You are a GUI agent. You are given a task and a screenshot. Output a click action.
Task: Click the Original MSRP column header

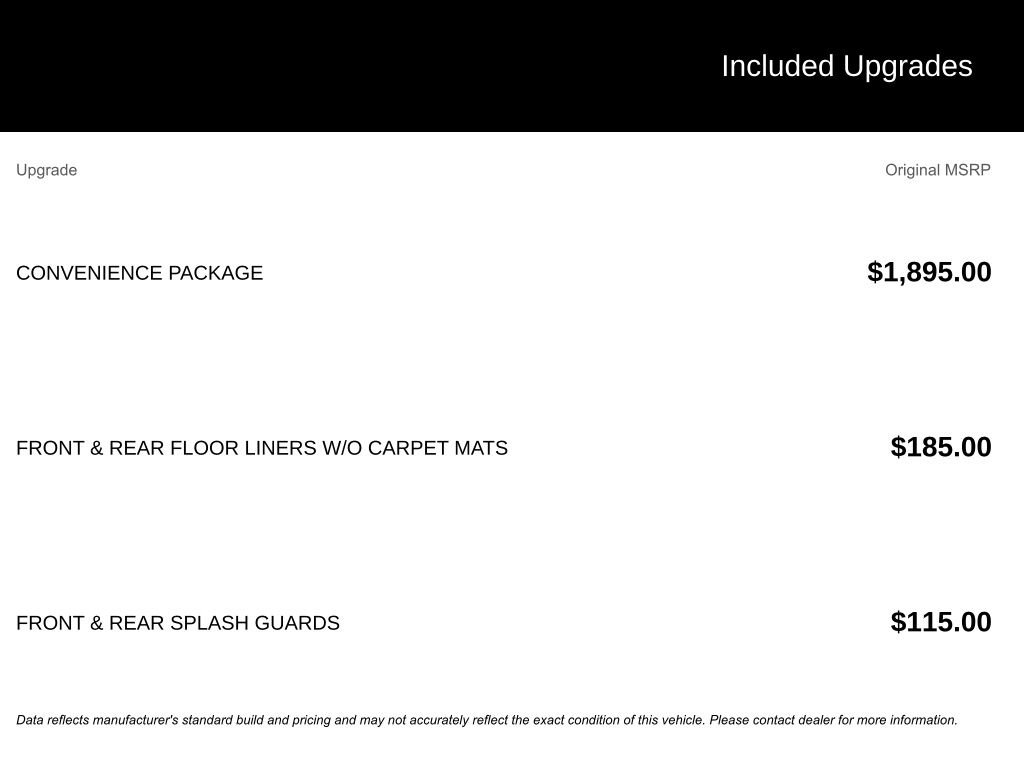click(x=937, y=170)
